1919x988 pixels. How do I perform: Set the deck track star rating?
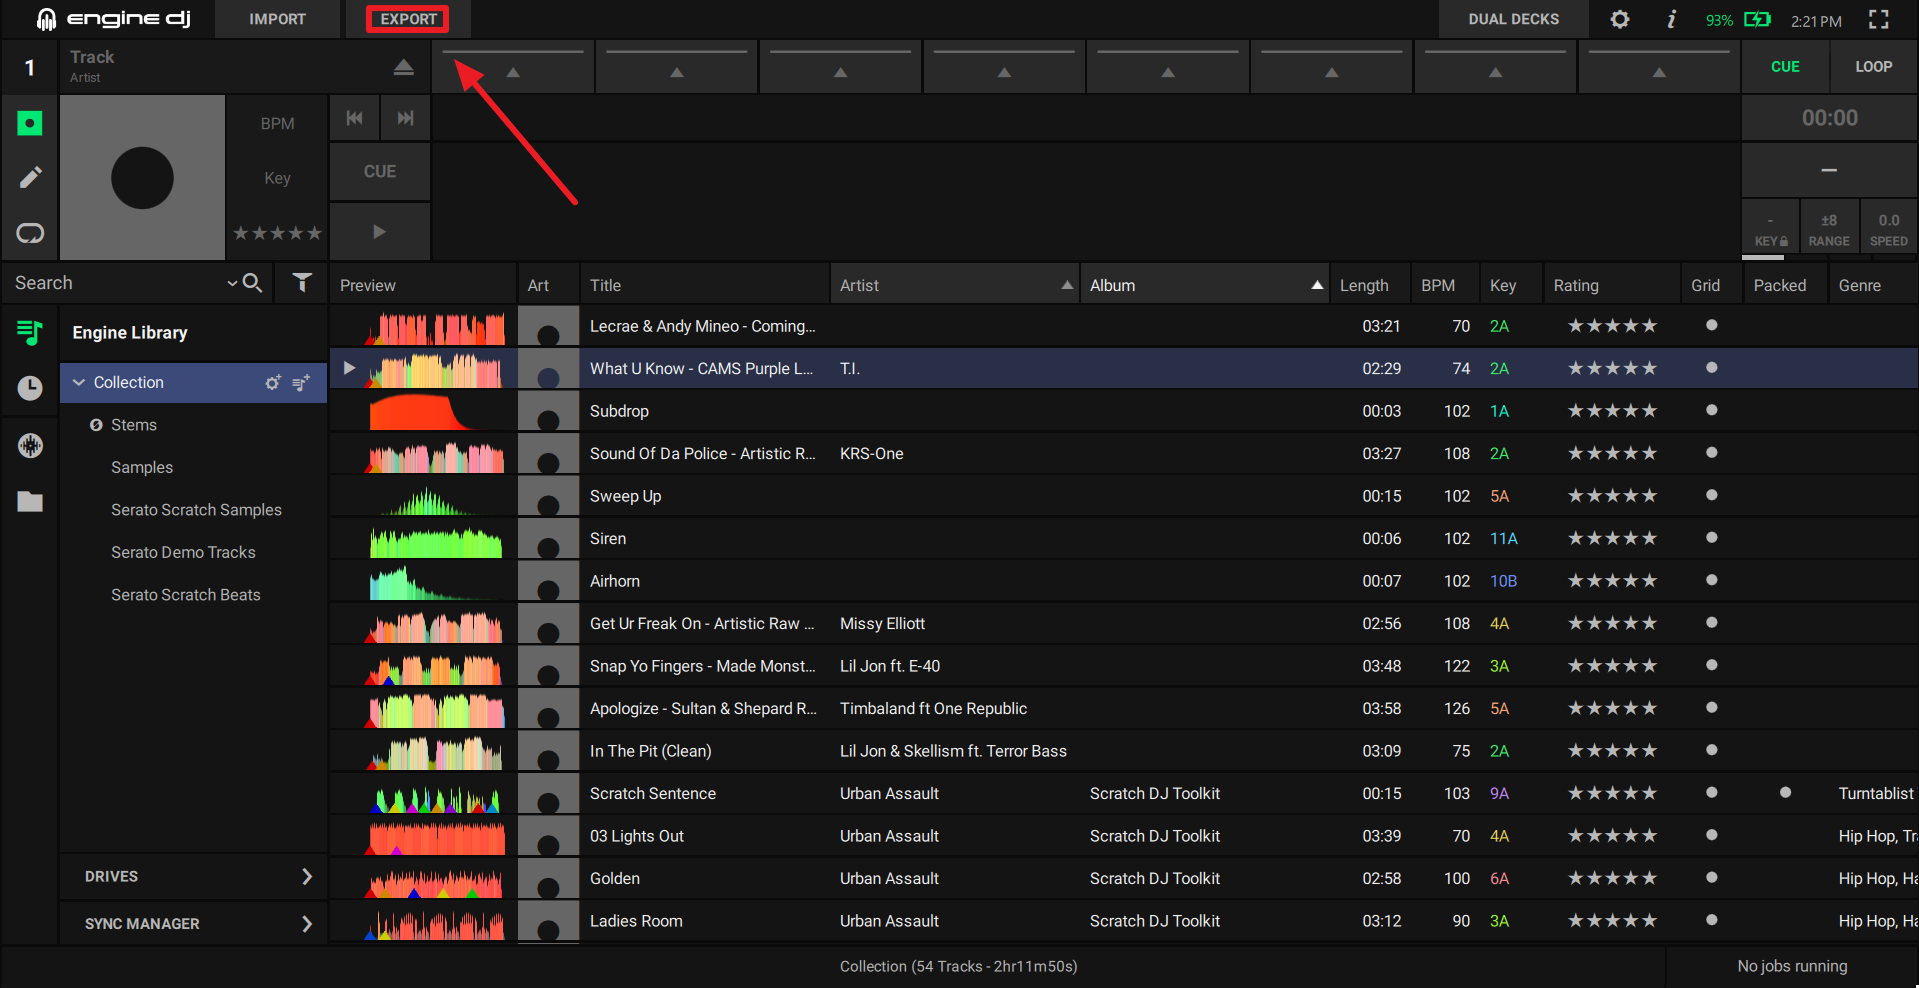click(277, 233)
